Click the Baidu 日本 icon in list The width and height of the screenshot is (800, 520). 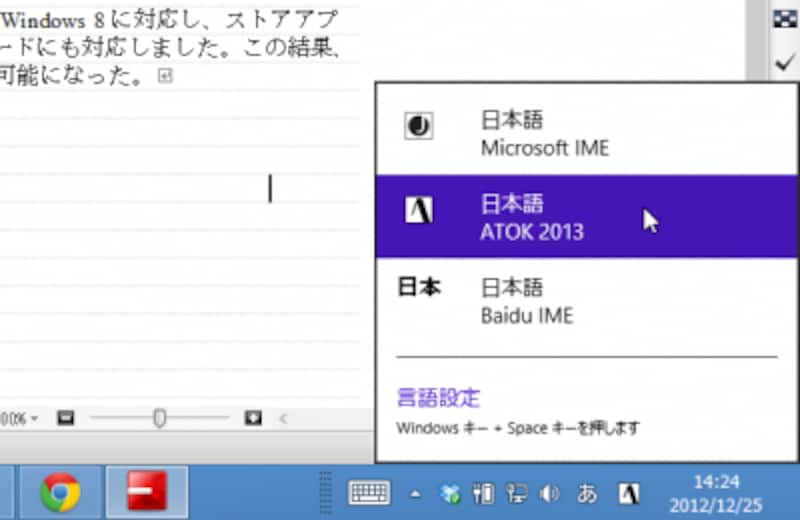coord(419,287)
